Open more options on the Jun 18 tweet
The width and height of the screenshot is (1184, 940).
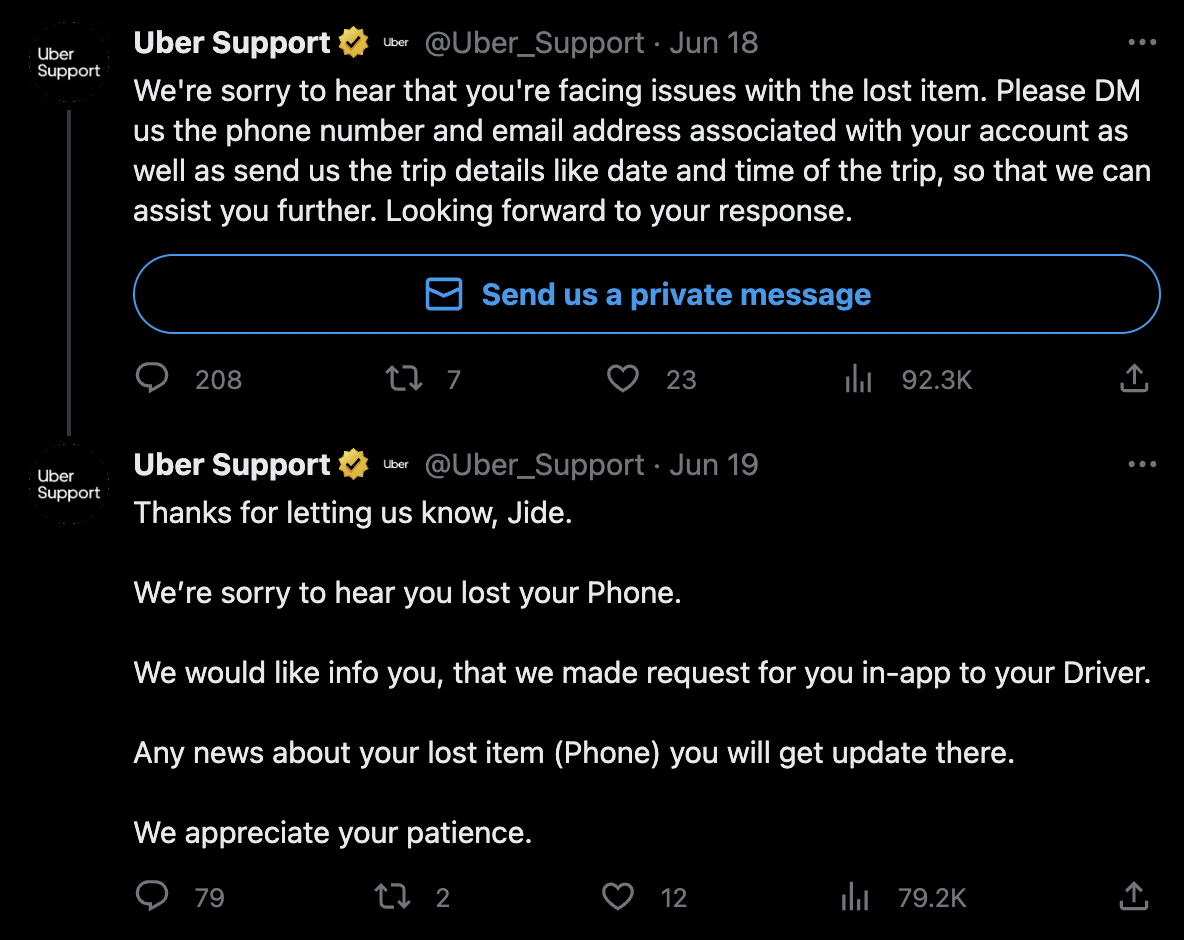(x=1142, y=42)
